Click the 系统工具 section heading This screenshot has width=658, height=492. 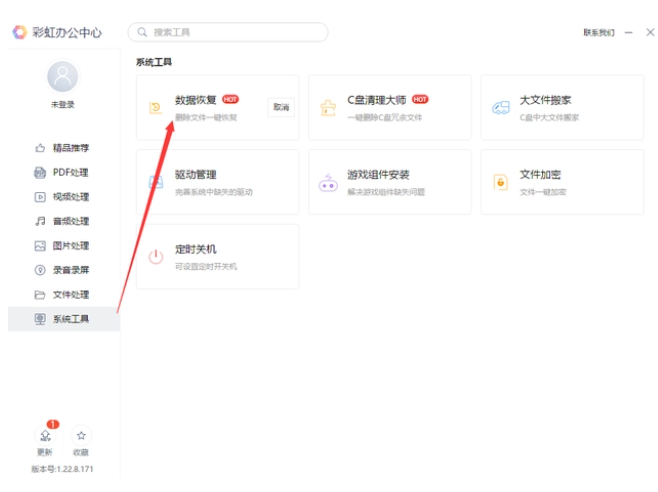[x=154, y=62]
